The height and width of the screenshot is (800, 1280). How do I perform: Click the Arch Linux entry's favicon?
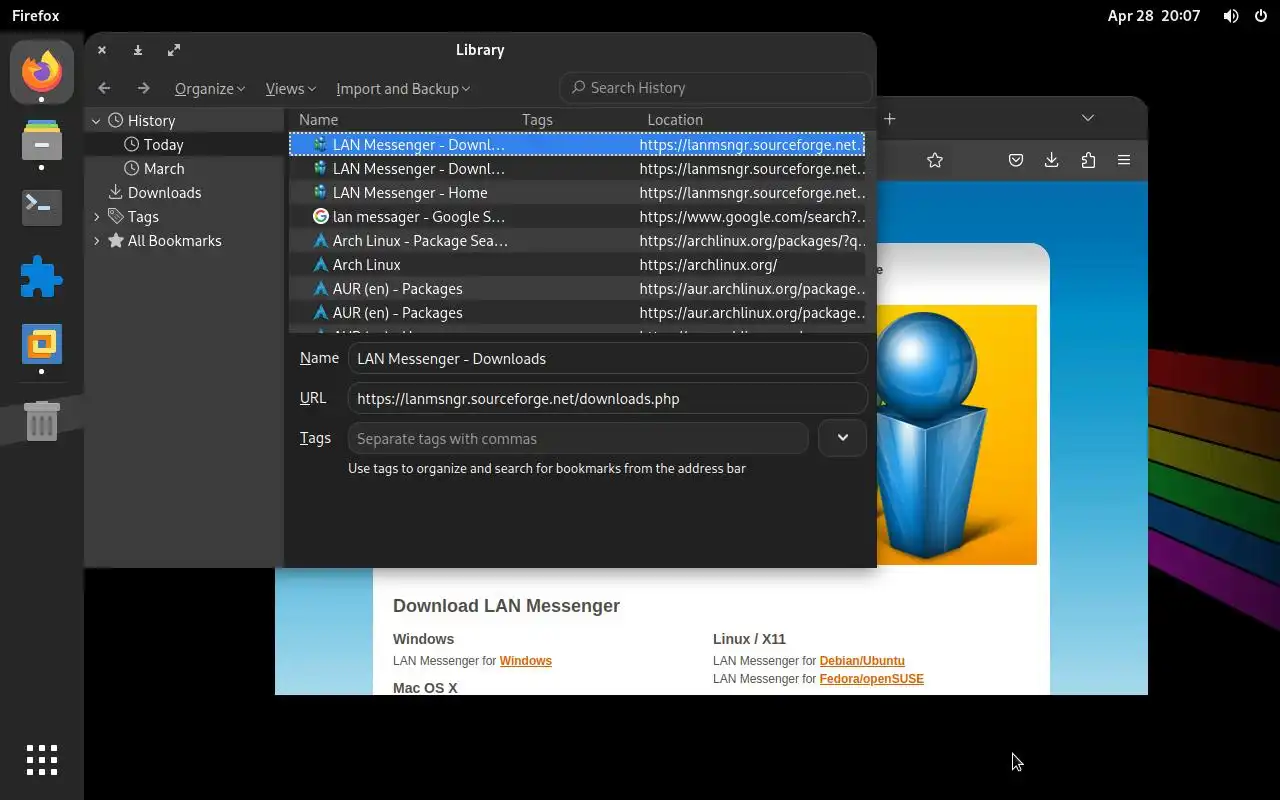(320, 264)
